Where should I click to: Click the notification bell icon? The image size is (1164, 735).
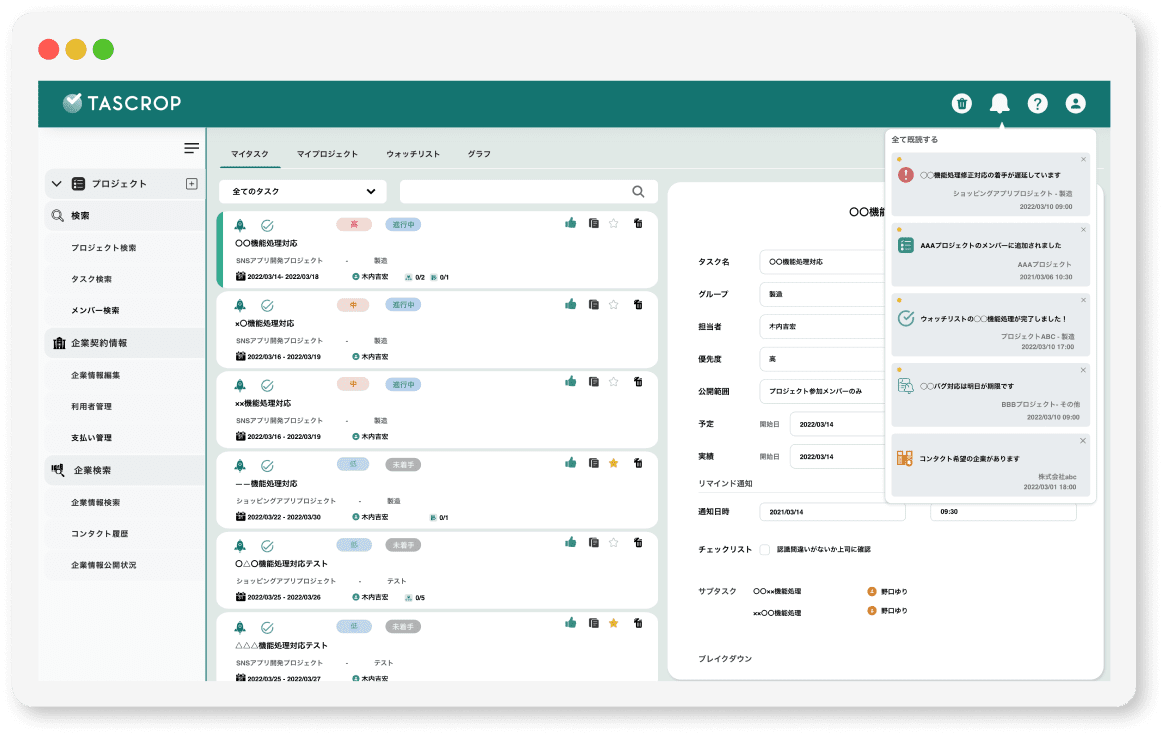tap(999, 103)
